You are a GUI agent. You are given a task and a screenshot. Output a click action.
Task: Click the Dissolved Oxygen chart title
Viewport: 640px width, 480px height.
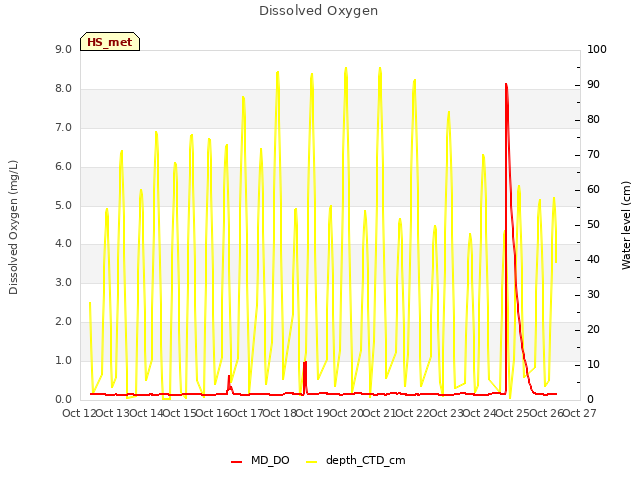[x=318, y=11]
